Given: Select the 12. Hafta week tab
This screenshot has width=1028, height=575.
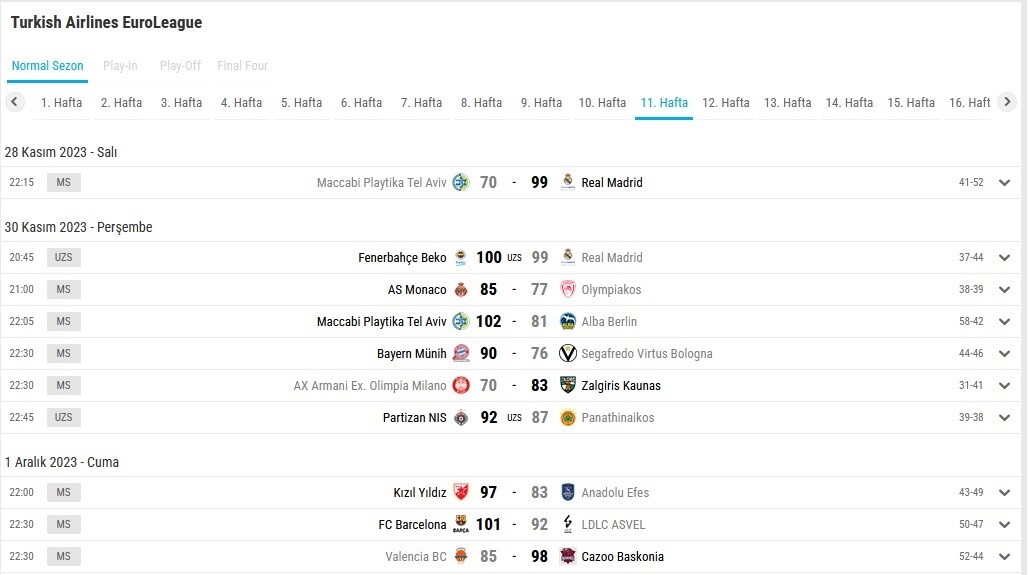Looking at the screenshot, I should 726,103.
